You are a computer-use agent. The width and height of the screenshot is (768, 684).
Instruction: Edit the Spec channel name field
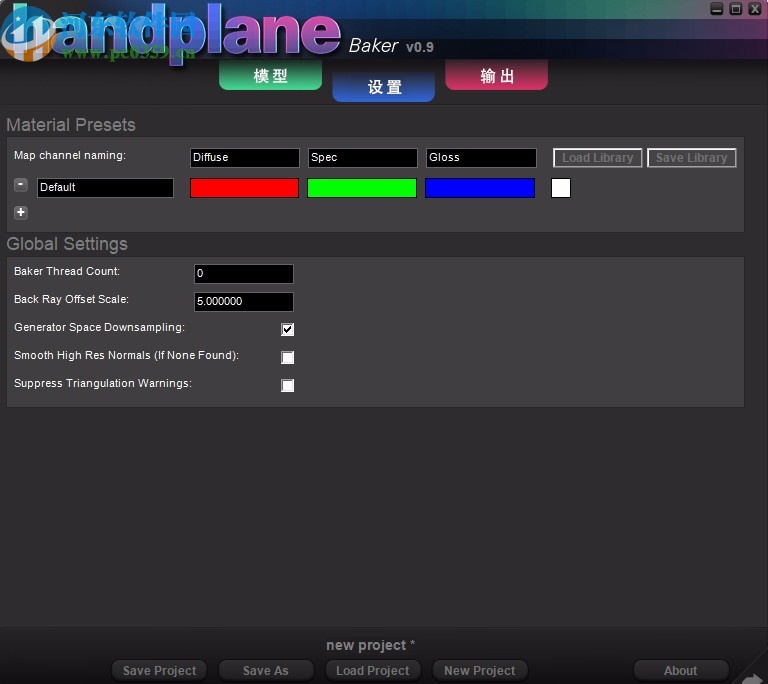click(362, 158)
